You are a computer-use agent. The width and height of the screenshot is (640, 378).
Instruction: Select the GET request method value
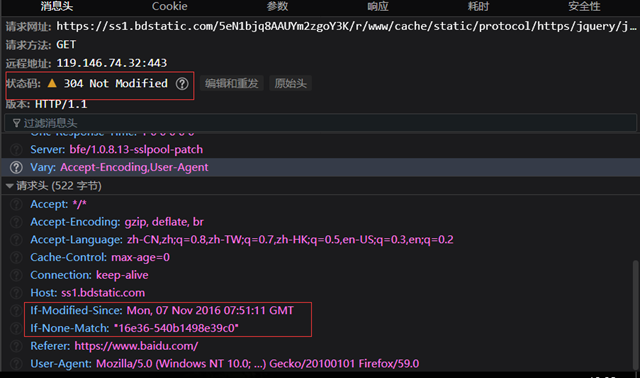coord(66,44)
